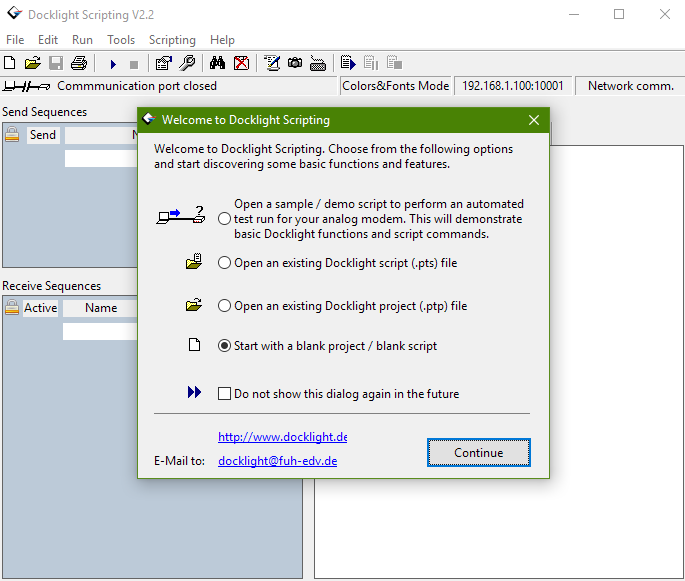The width and height of the screenshot is (685, 581).
Task: Open the Edit menu
Action: coord(48,40)
